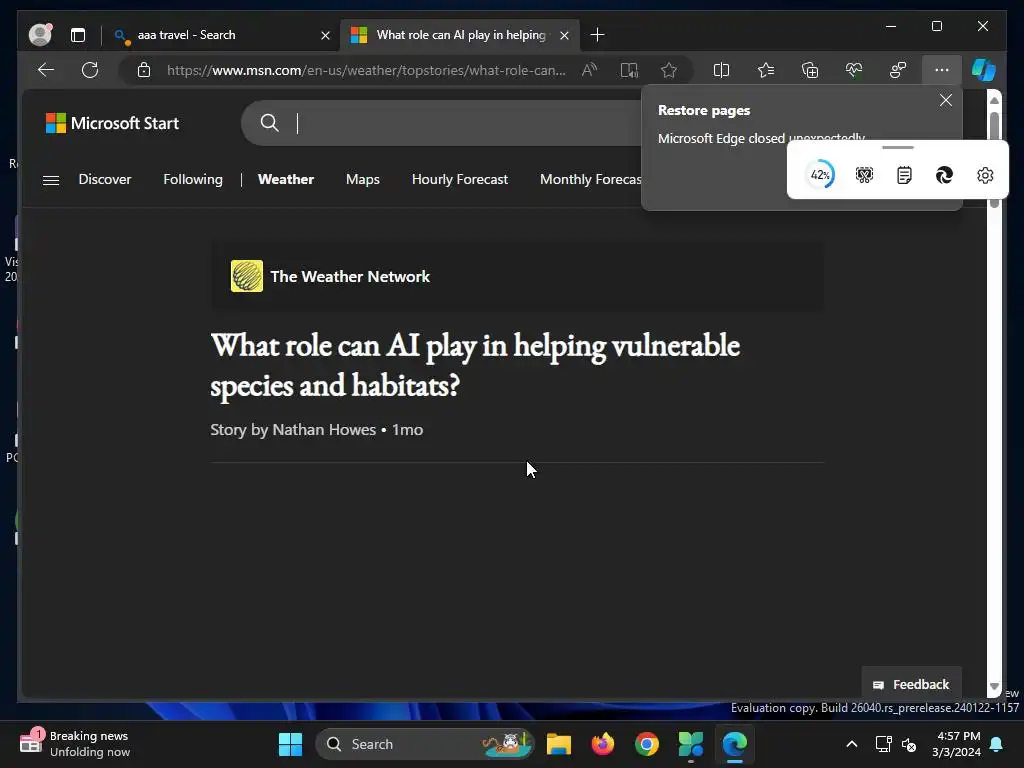
Task: Open split screen view
Action: click(x=721, y=70)
